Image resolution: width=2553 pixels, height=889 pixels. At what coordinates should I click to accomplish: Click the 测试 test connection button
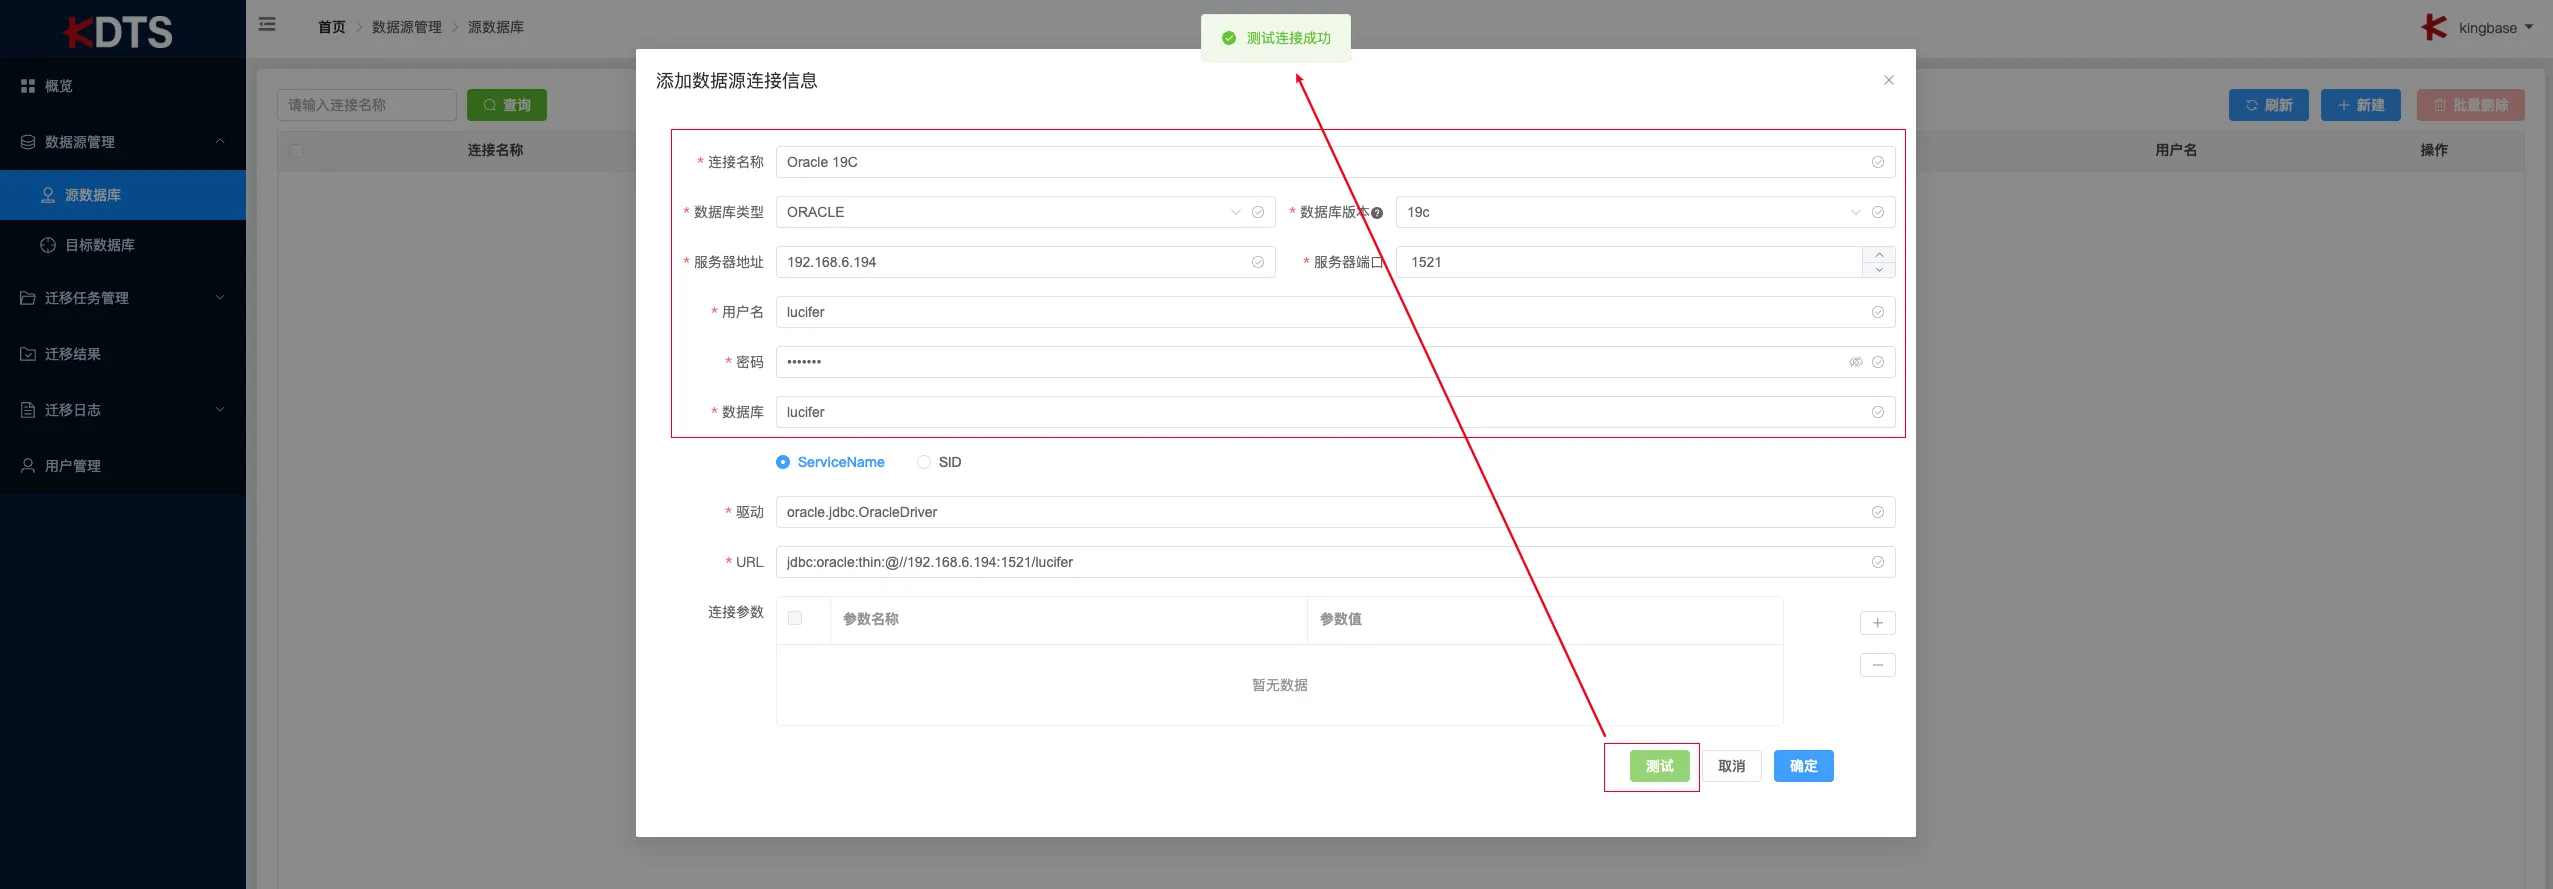(1659, 766)
